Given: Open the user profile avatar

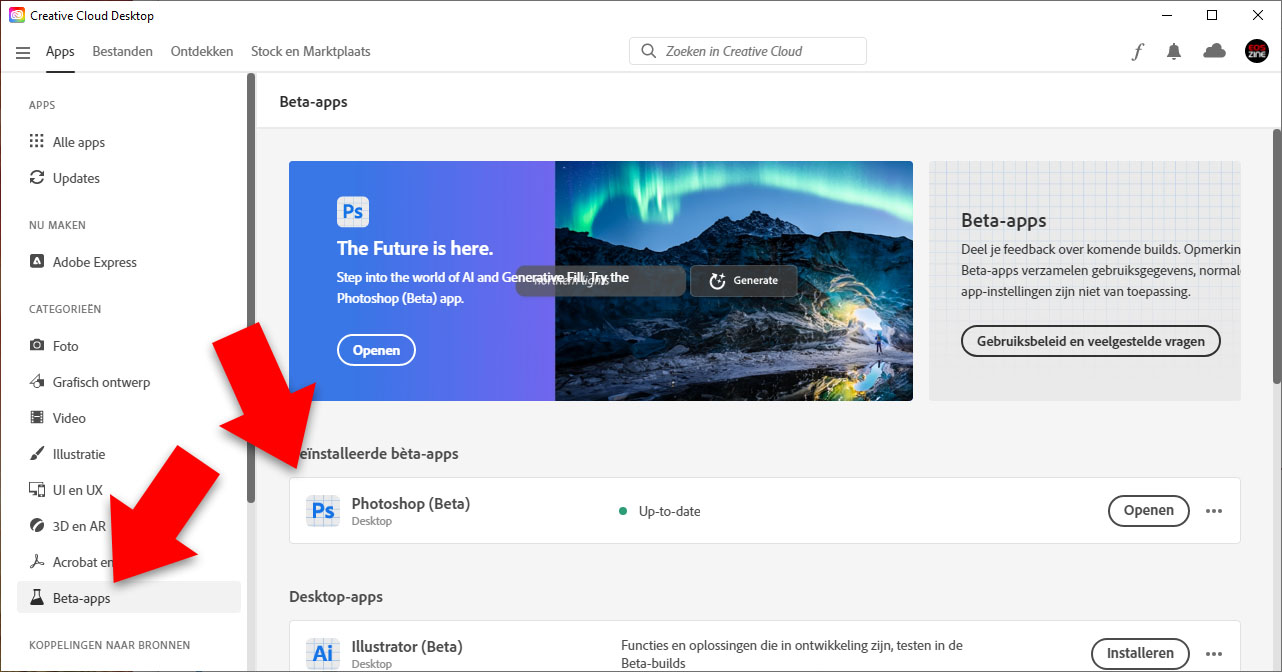Looking at the screenshot, I should 1256,51.
